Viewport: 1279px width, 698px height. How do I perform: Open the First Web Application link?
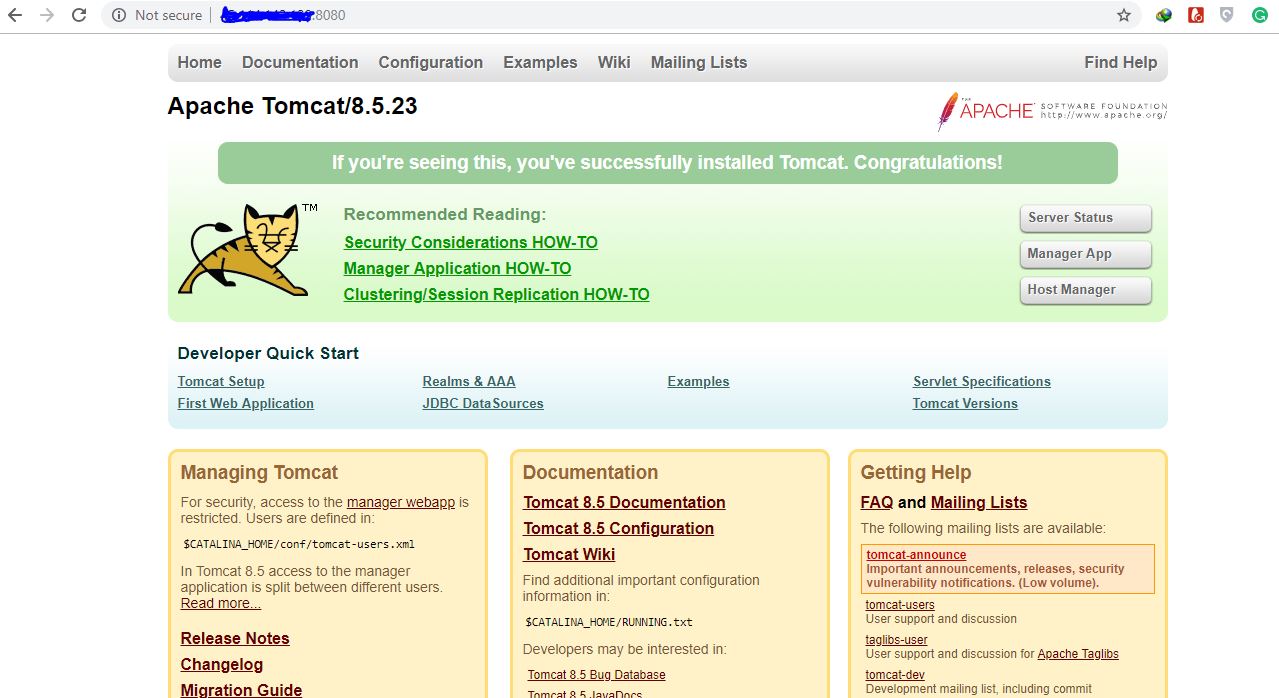(246, 403)
